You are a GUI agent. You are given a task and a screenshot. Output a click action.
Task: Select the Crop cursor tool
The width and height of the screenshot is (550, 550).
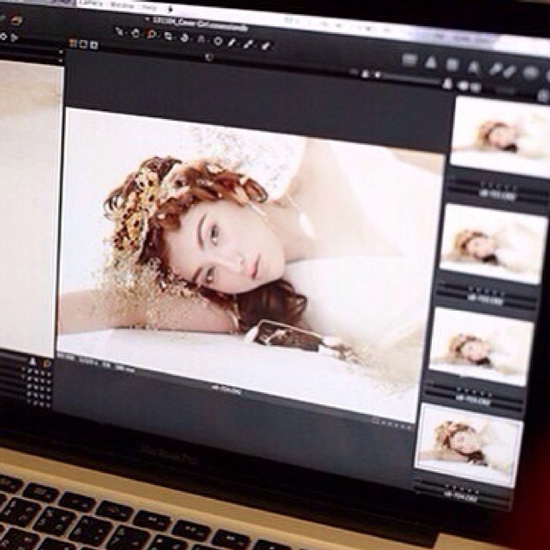[168, 36]
